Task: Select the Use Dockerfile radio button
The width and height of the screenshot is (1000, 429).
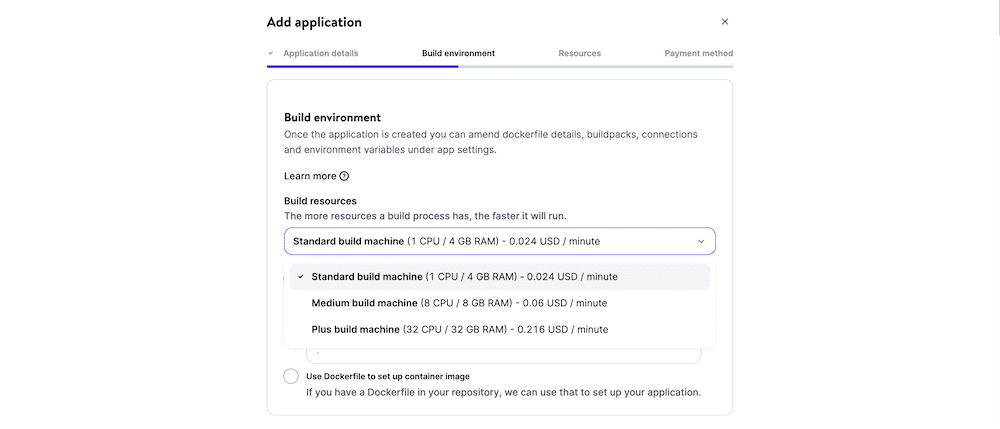Action: tap(291, 376)
